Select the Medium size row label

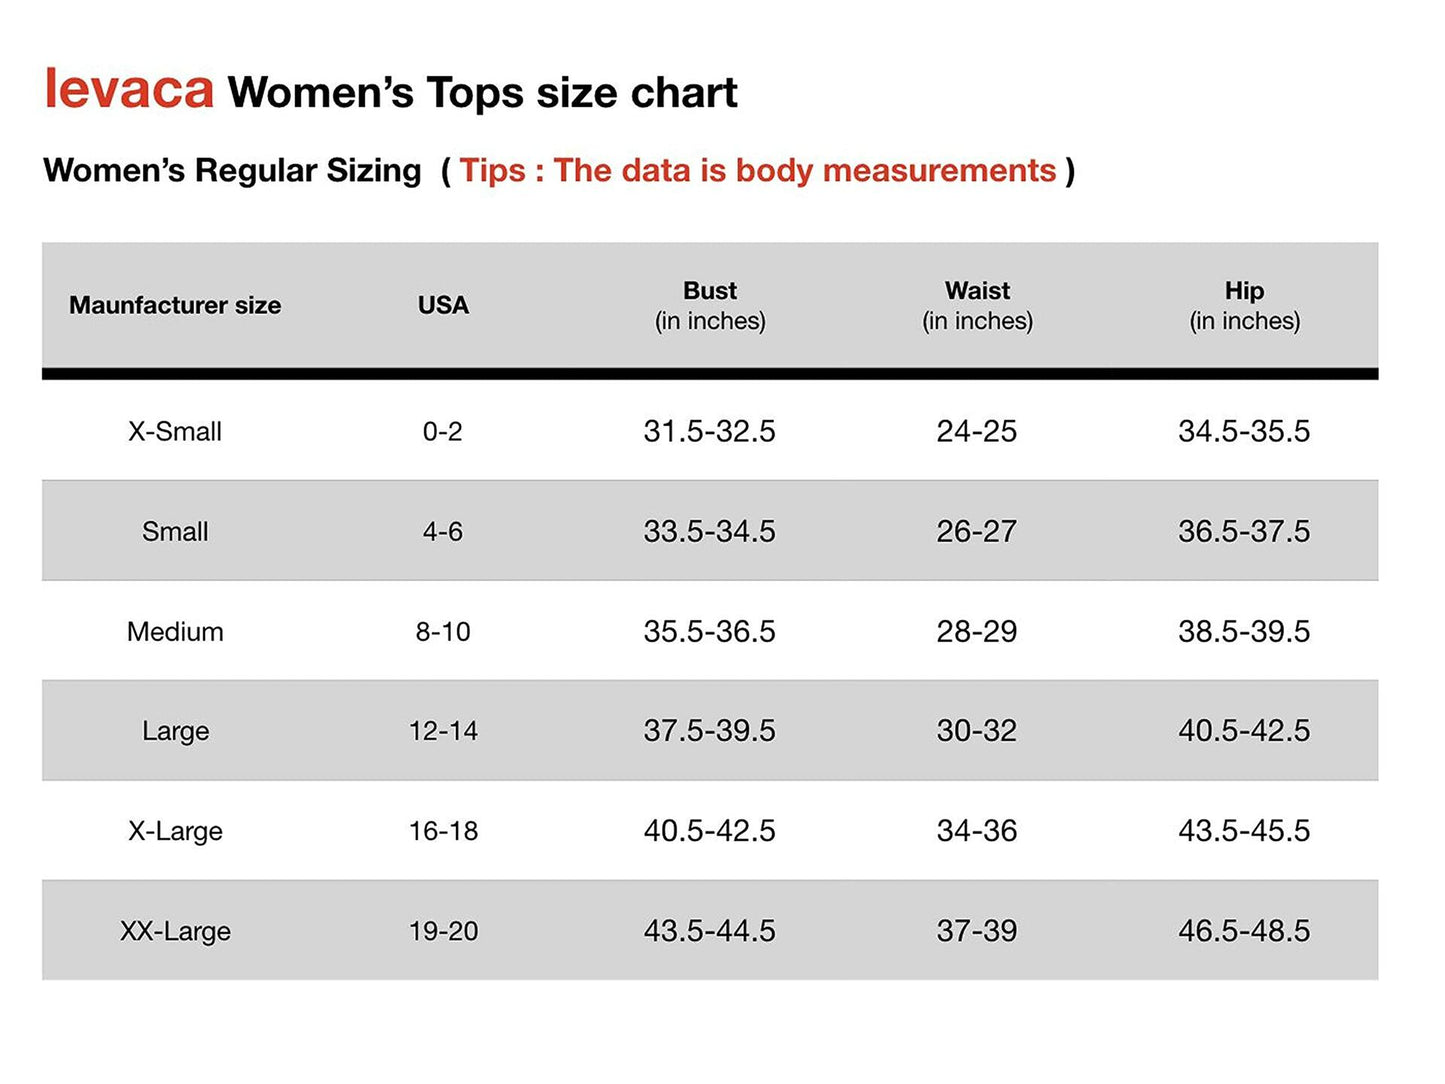(x=175, y=632)
